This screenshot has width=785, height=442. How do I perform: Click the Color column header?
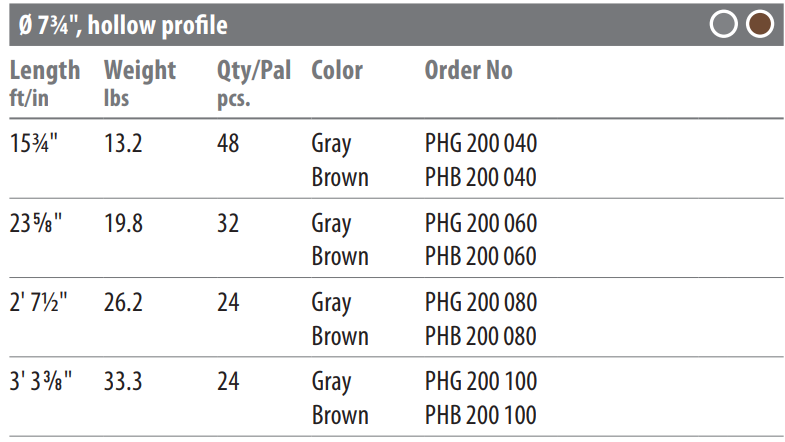point(337,70)
